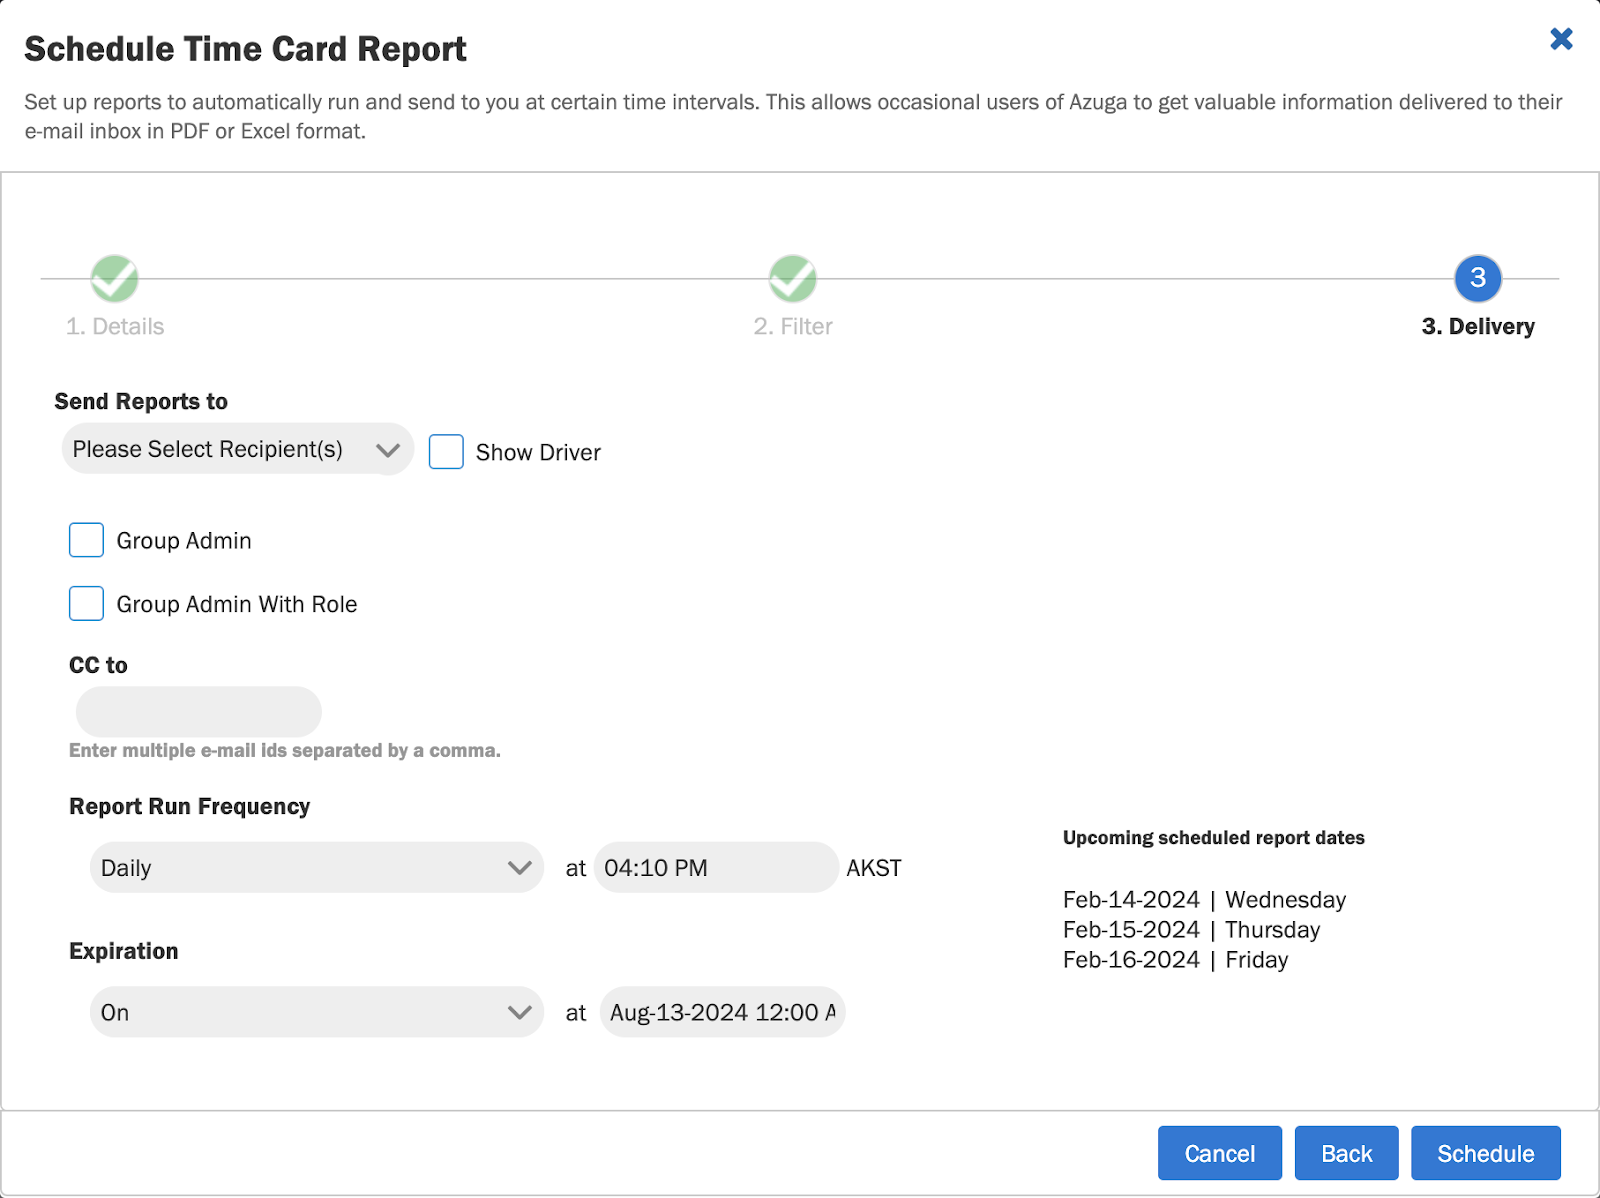
Task: Check the Group Admin checkbox
Action: pos(86,540)
